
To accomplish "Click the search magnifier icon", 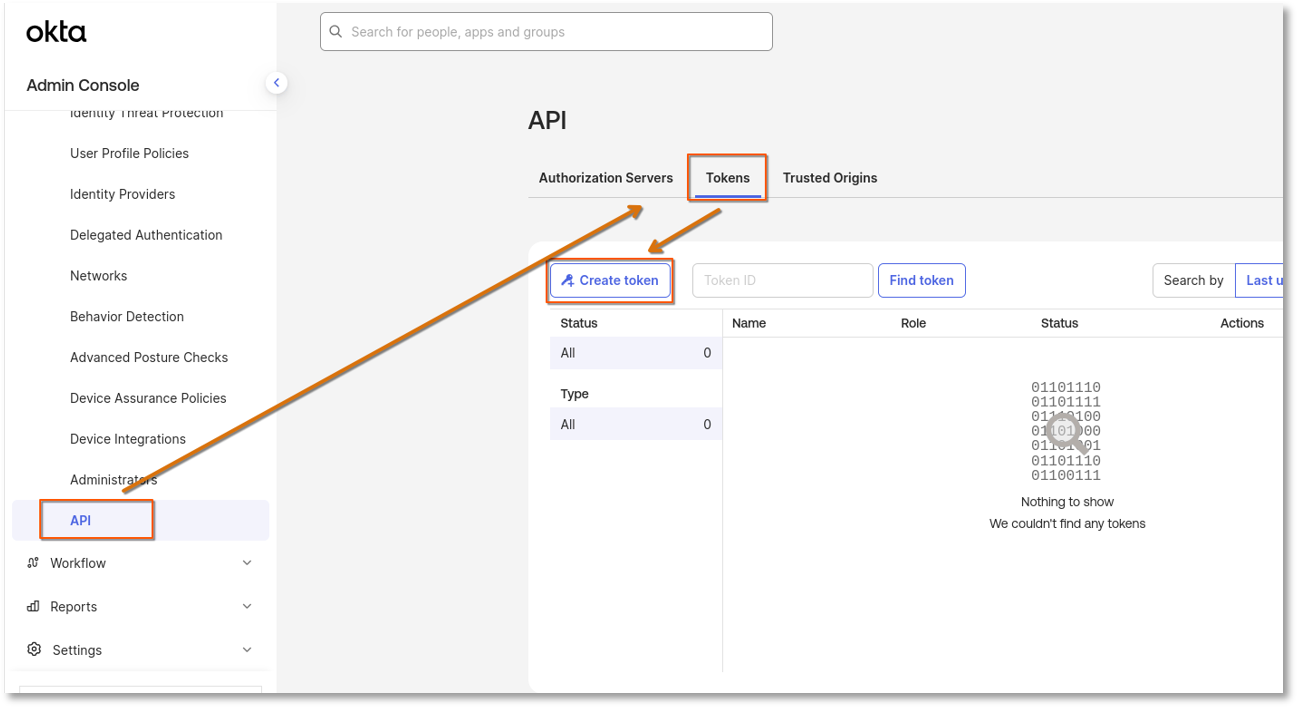I will coord(336,32).
